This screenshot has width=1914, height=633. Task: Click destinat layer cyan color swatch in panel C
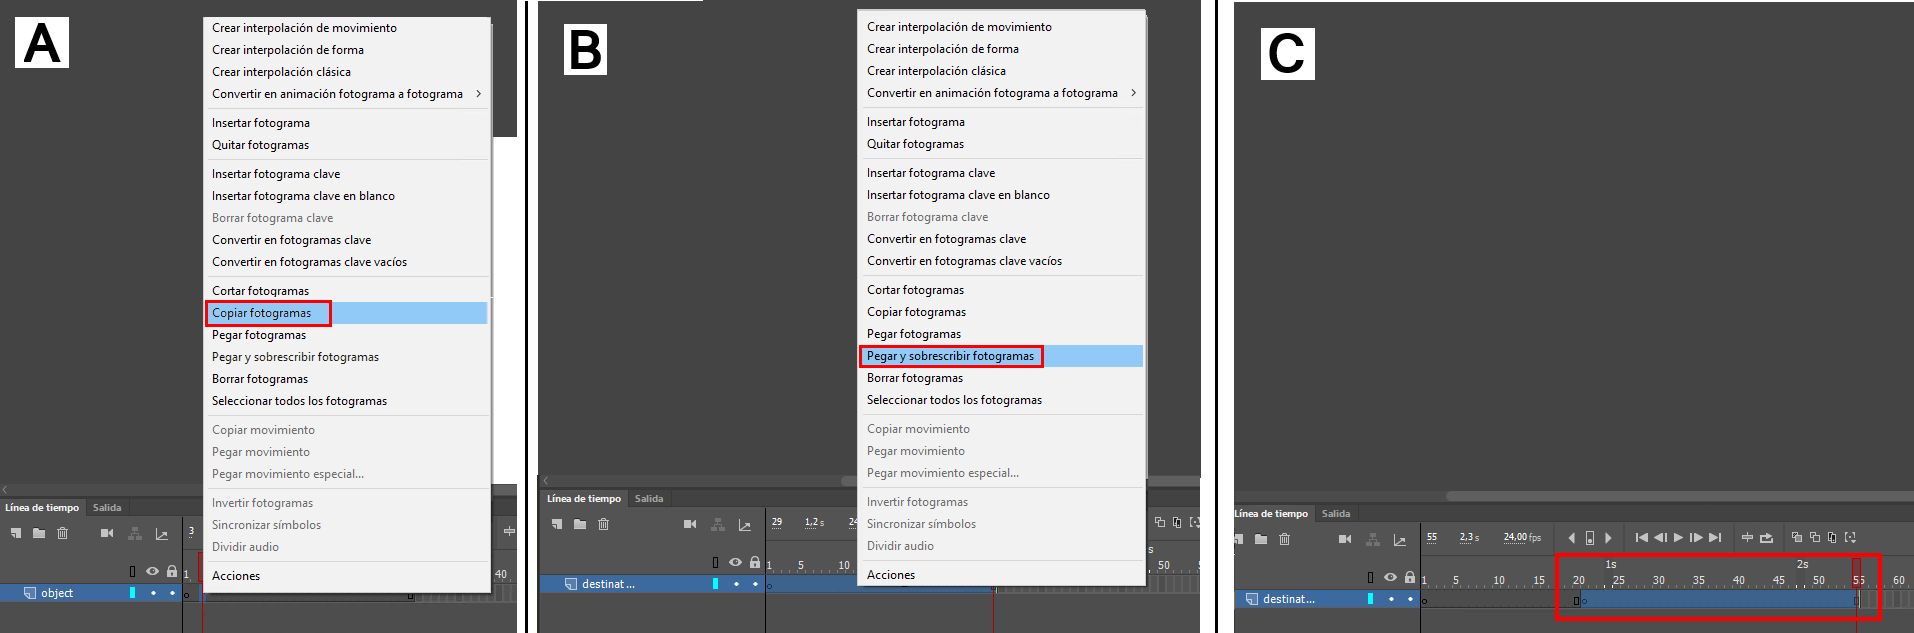click(x=1371, y=599)
